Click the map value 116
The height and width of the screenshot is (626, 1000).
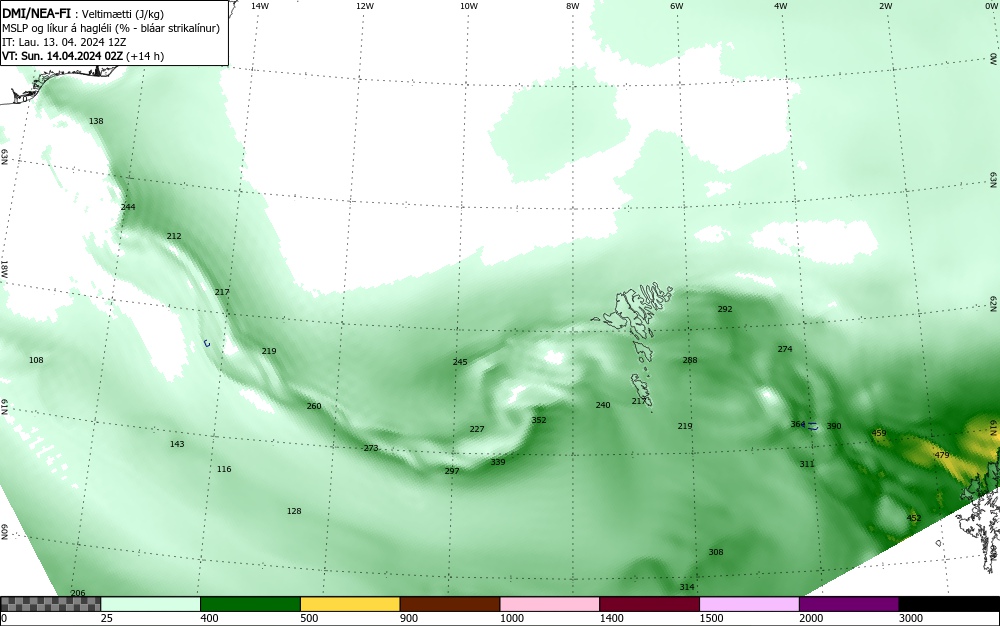pos(224,469)
